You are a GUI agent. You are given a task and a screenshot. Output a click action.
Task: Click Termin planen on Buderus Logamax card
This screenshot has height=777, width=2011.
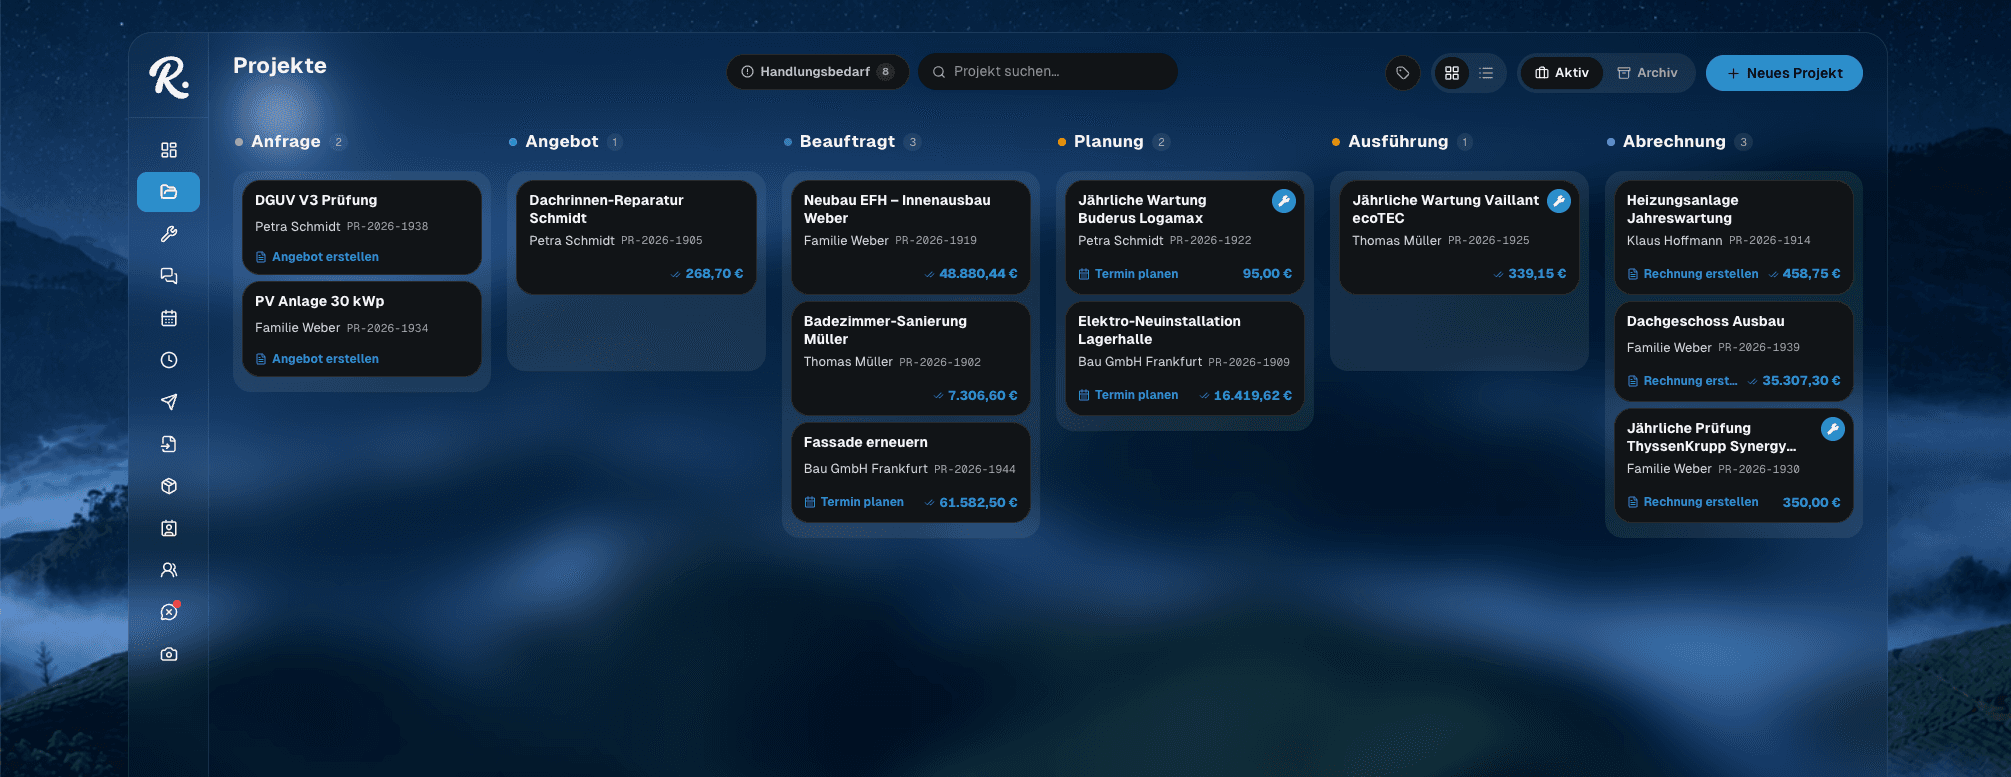tap(1128, 274)
